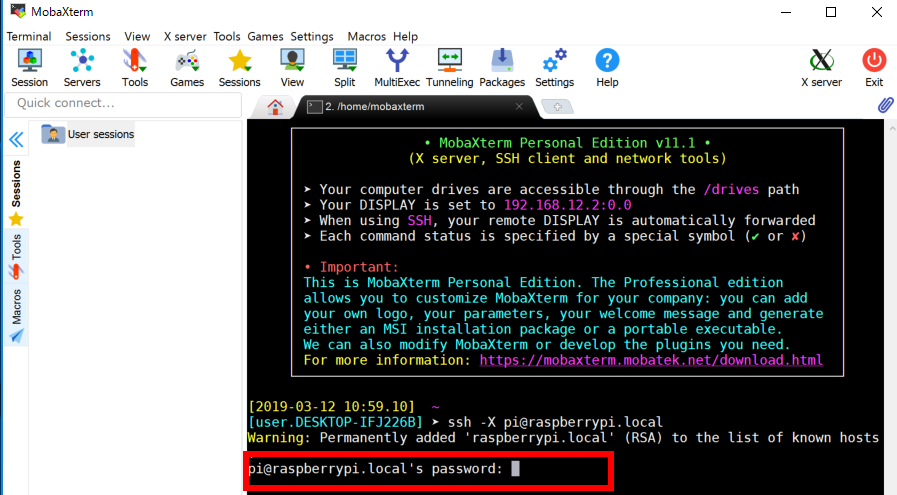The image size is (897, 495).
Task: Open the Tunneling toolbar icon
Action: coord(450,68)
